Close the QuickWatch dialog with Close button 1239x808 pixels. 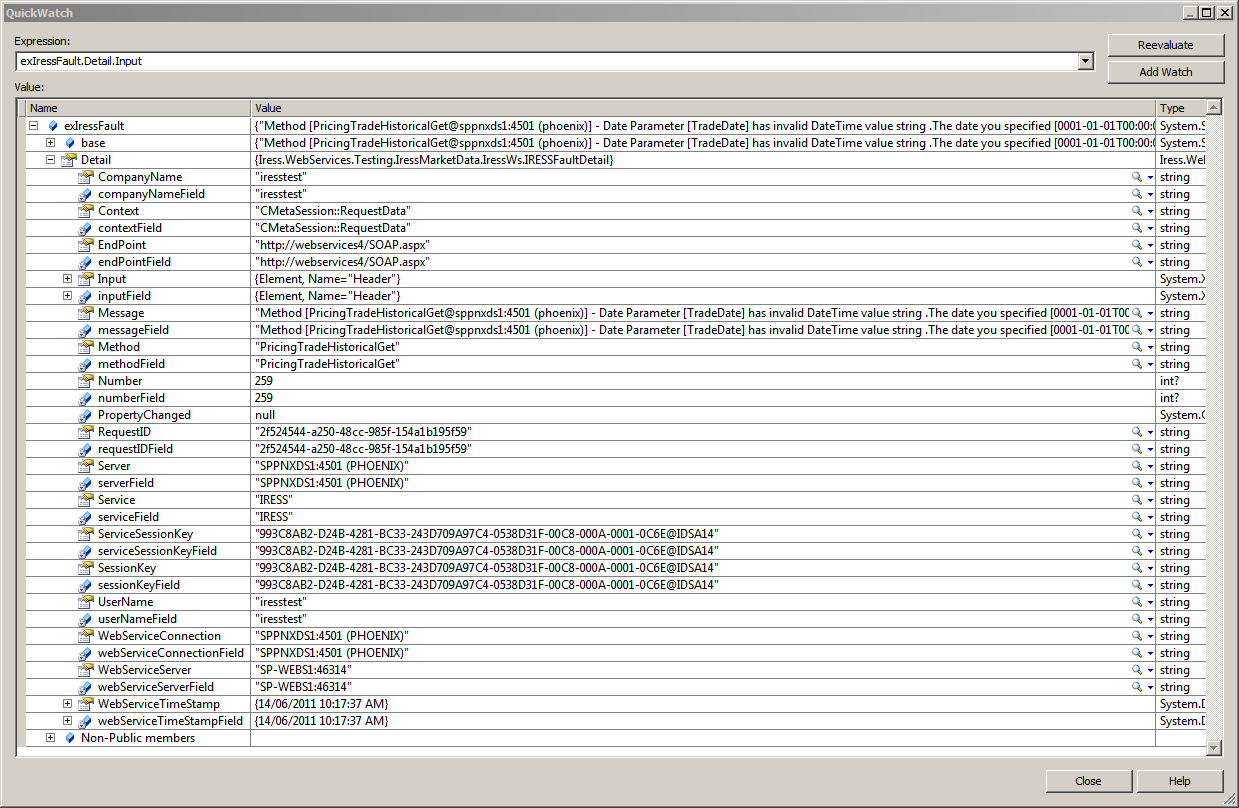(1089, 781)
